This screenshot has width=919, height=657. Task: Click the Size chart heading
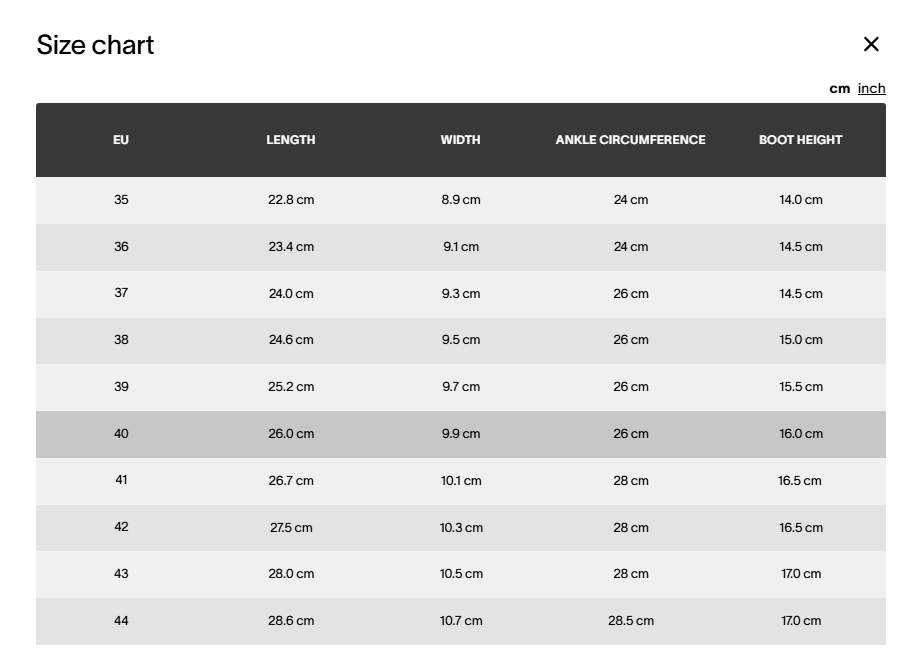tap(95, 45)
